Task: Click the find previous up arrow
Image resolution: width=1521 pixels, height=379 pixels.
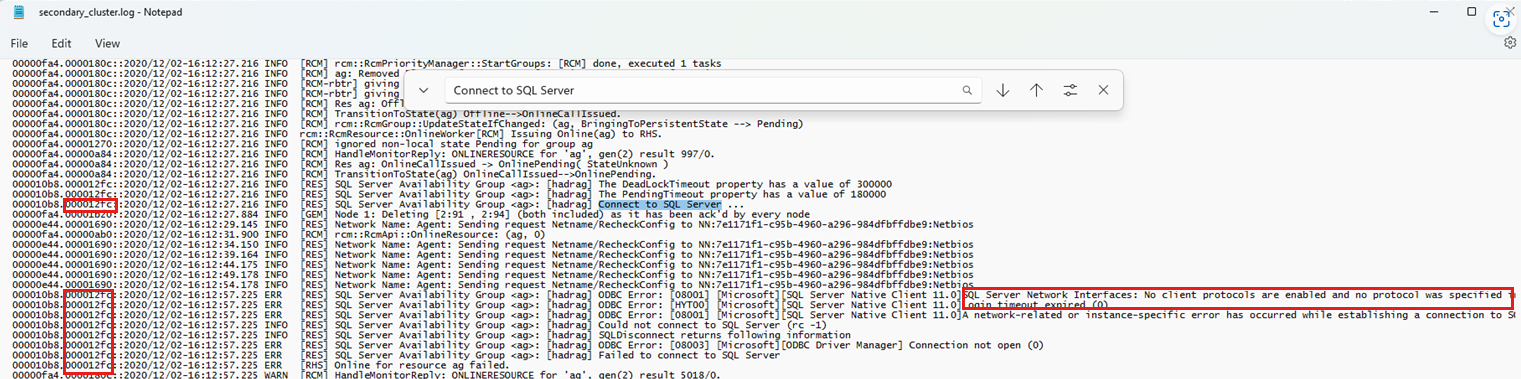Action: coord(1036,90)
